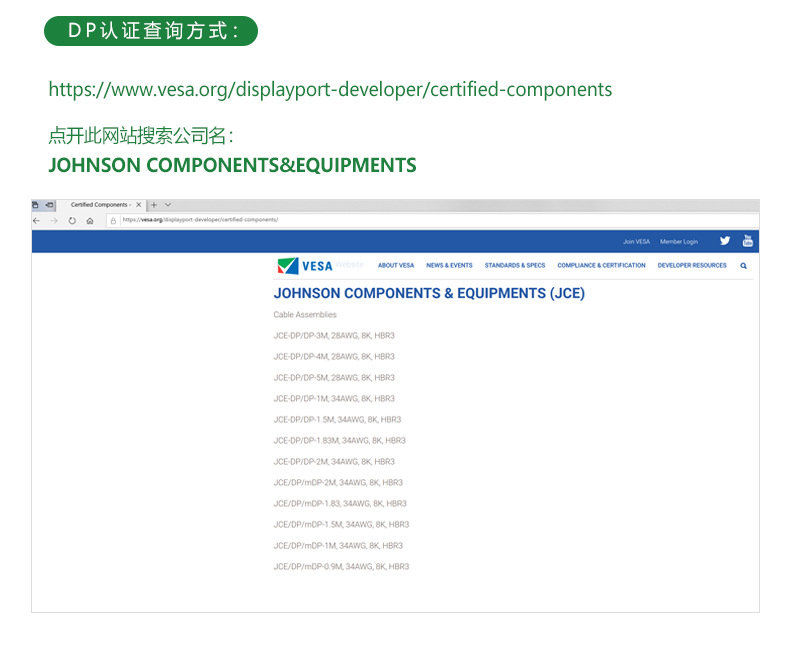Viewport: 790px width, 670px height.
Task: Click the VESA logo
Action: click(x=305, y=265)
